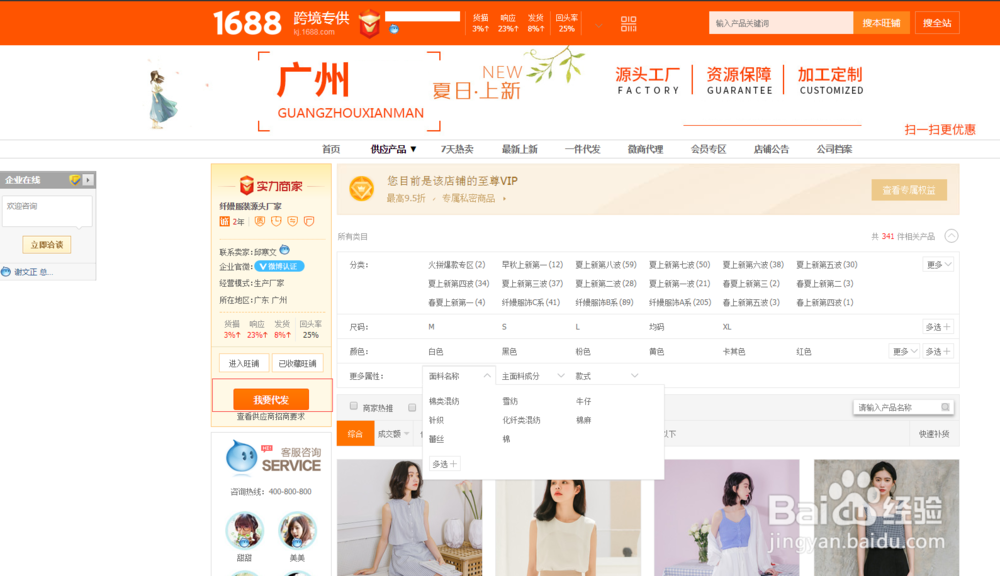Click the QR code icon in the top bar
Image resolution: width=1000 pixels, height=576 pixels.
tap(628, 22)
